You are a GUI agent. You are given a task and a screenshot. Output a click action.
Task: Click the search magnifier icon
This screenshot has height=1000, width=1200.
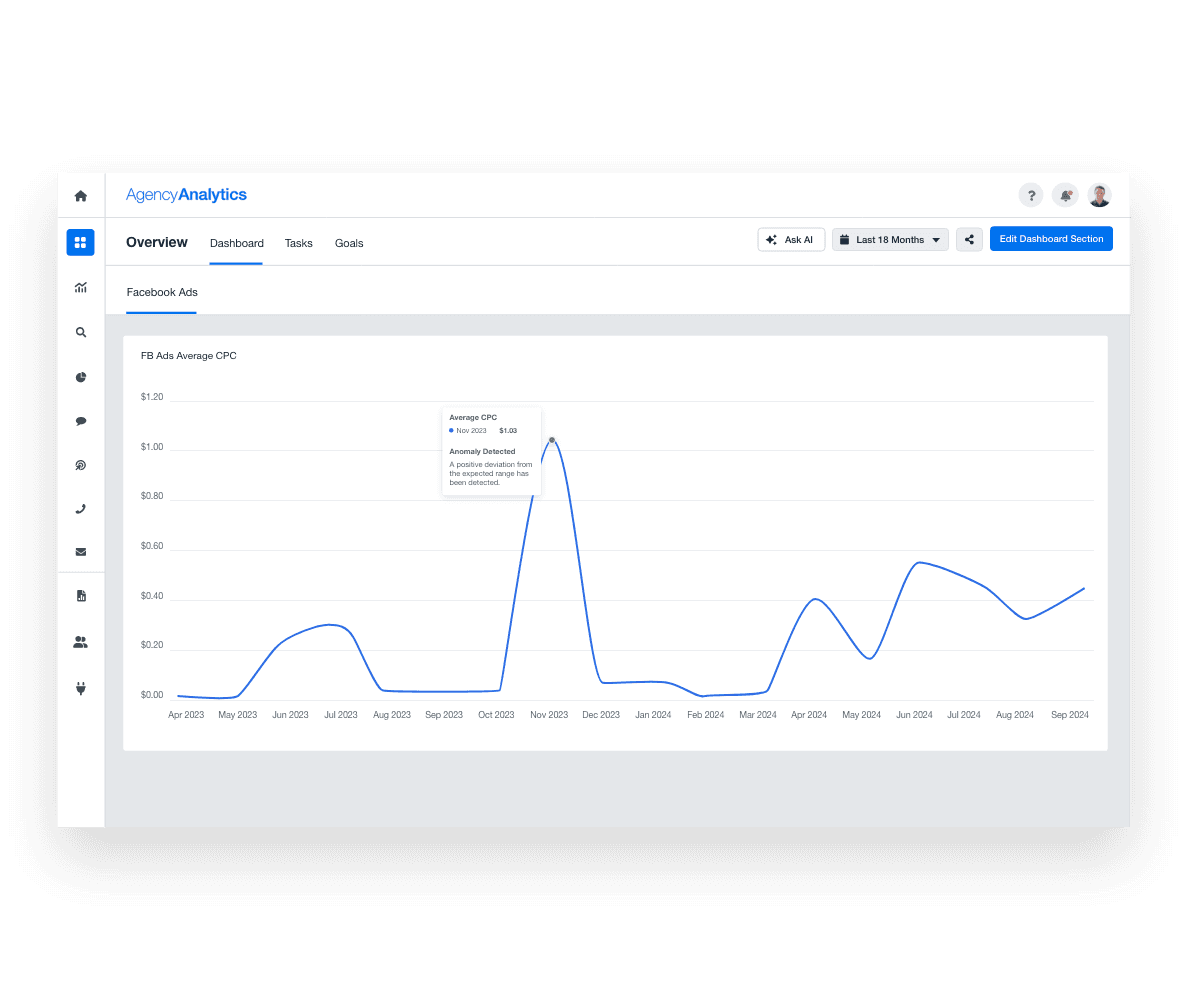(80, 332)
